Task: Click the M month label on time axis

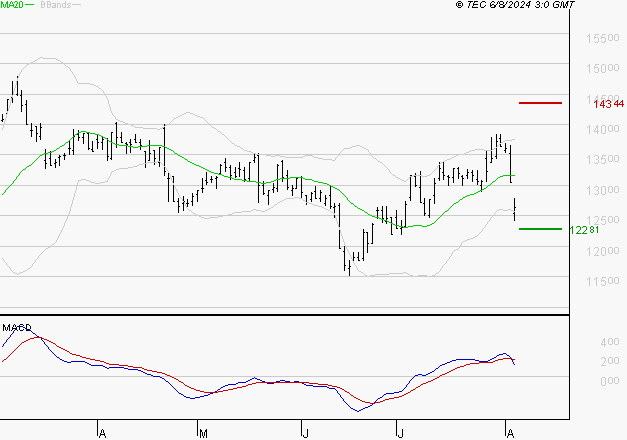Action: 203,434
